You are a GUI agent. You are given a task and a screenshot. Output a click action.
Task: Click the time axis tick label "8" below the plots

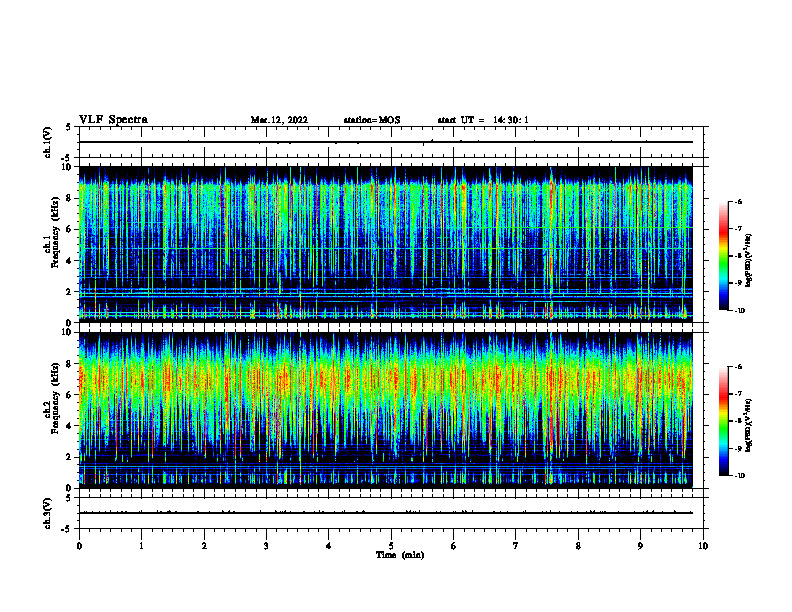point(578,546)
